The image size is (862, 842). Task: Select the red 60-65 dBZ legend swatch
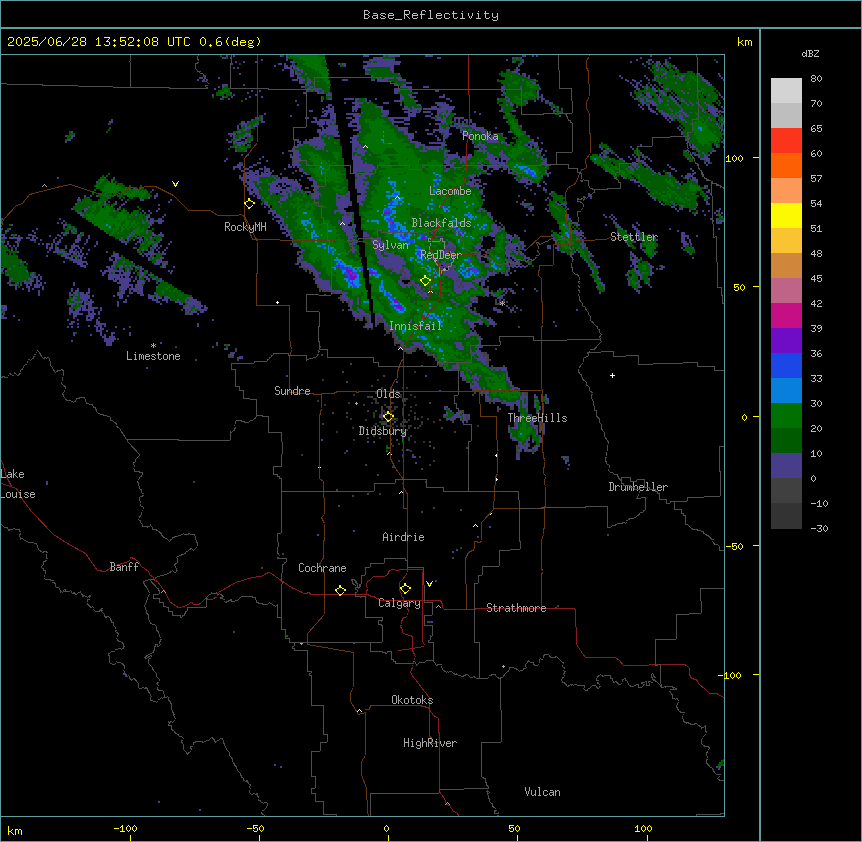click(x=786, y=141)
